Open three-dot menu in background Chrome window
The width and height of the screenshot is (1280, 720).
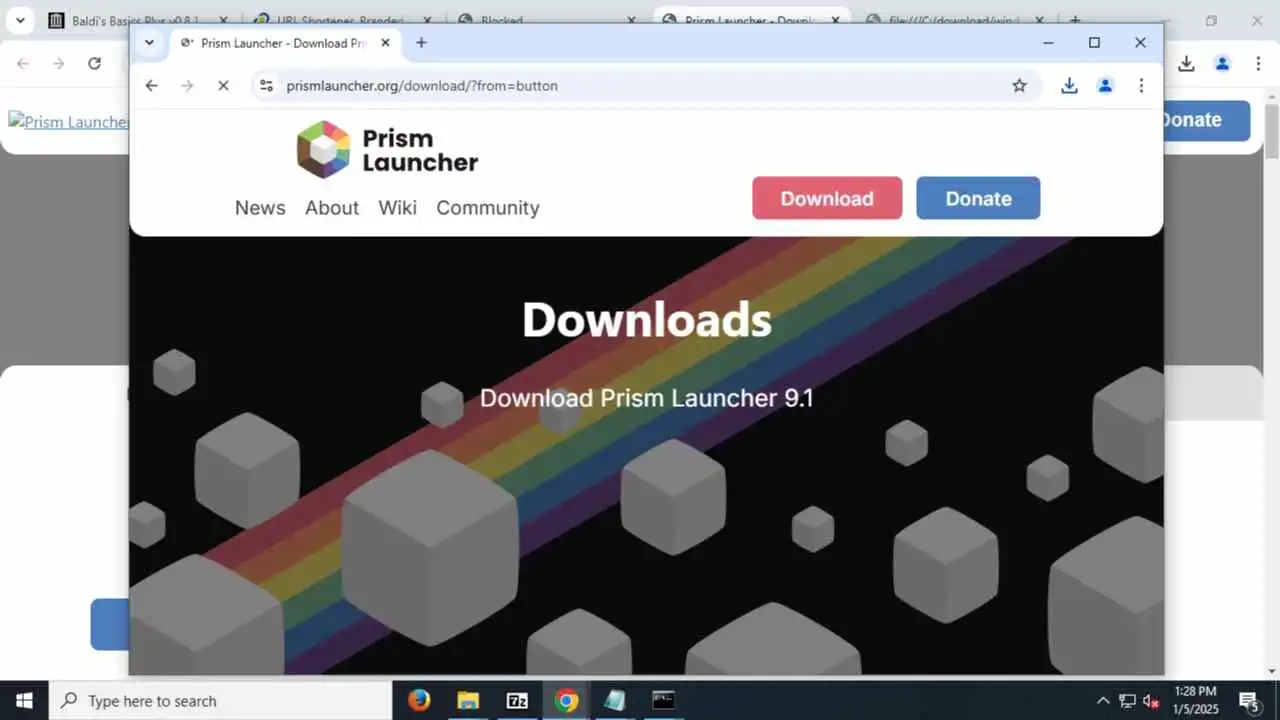[x=1258, y=63]
